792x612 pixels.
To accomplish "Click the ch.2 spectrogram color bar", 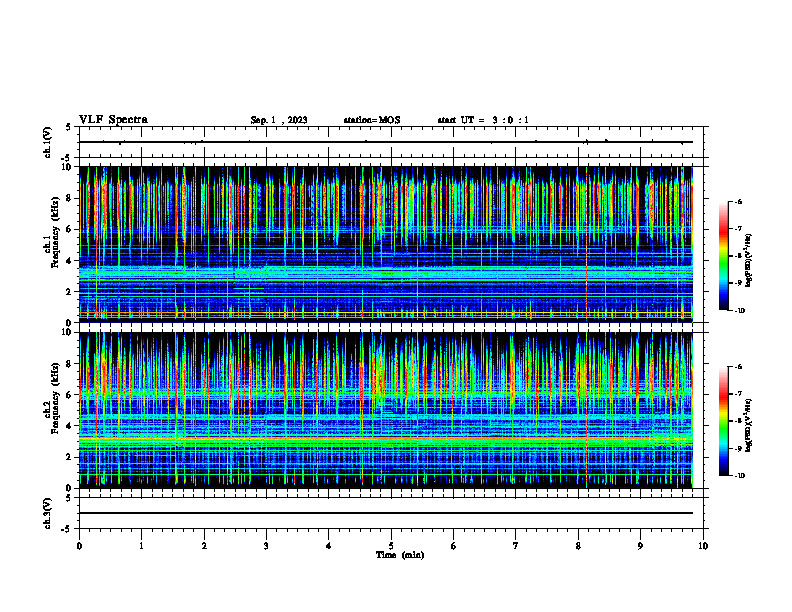I will click(723, 421).
